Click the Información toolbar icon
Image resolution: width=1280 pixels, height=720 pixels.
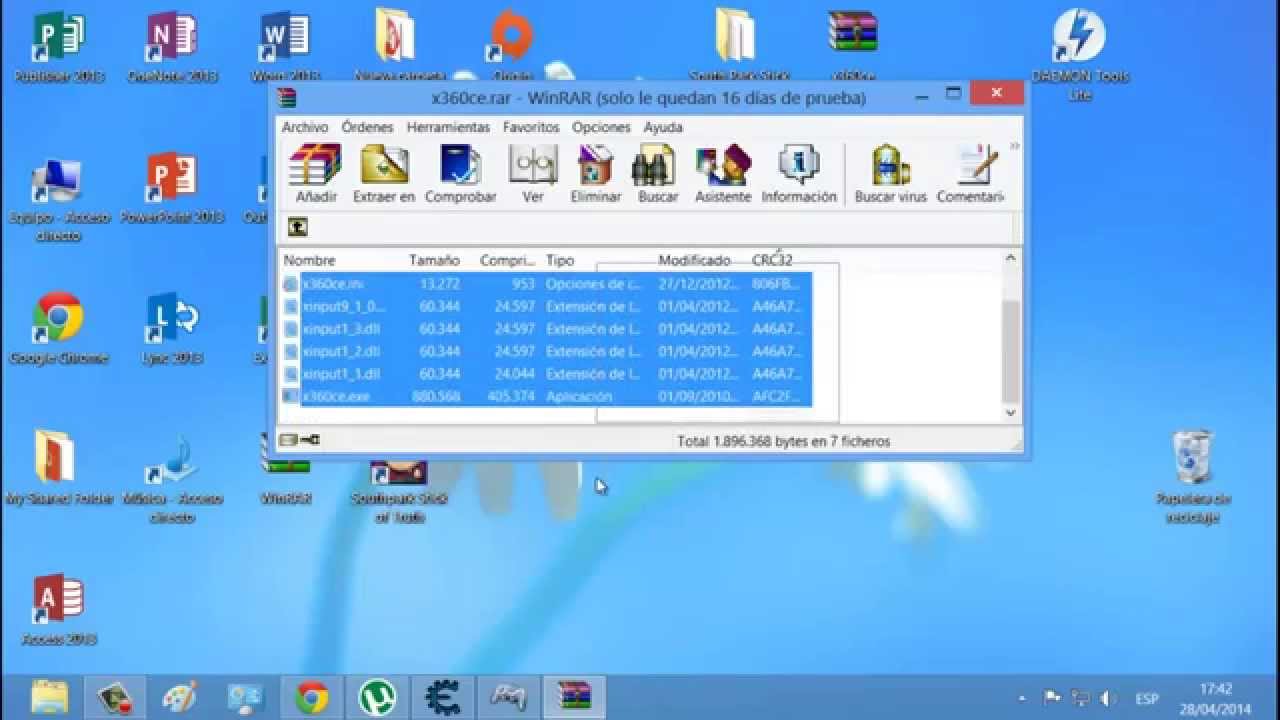(799, 174)
